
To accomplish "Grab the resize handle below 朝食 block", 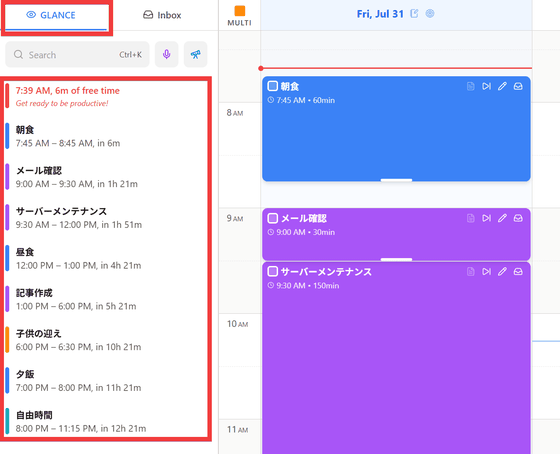I will (x=396, y=180).
